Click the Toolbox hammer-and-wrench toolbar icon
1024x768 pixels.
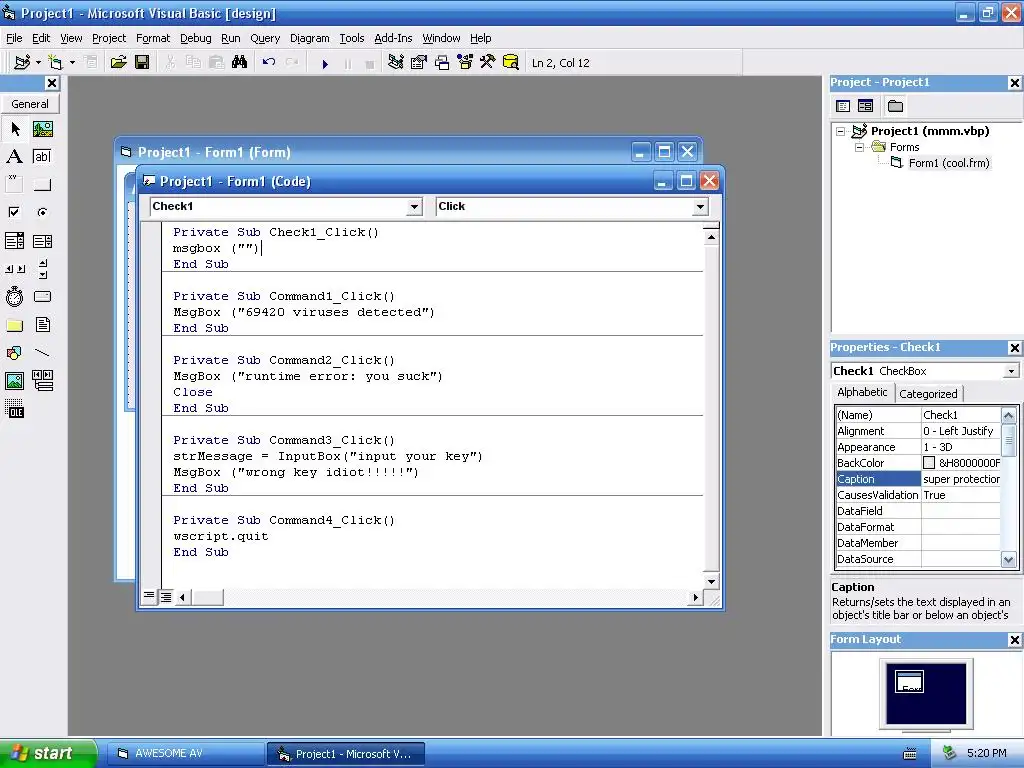[488, 62]
